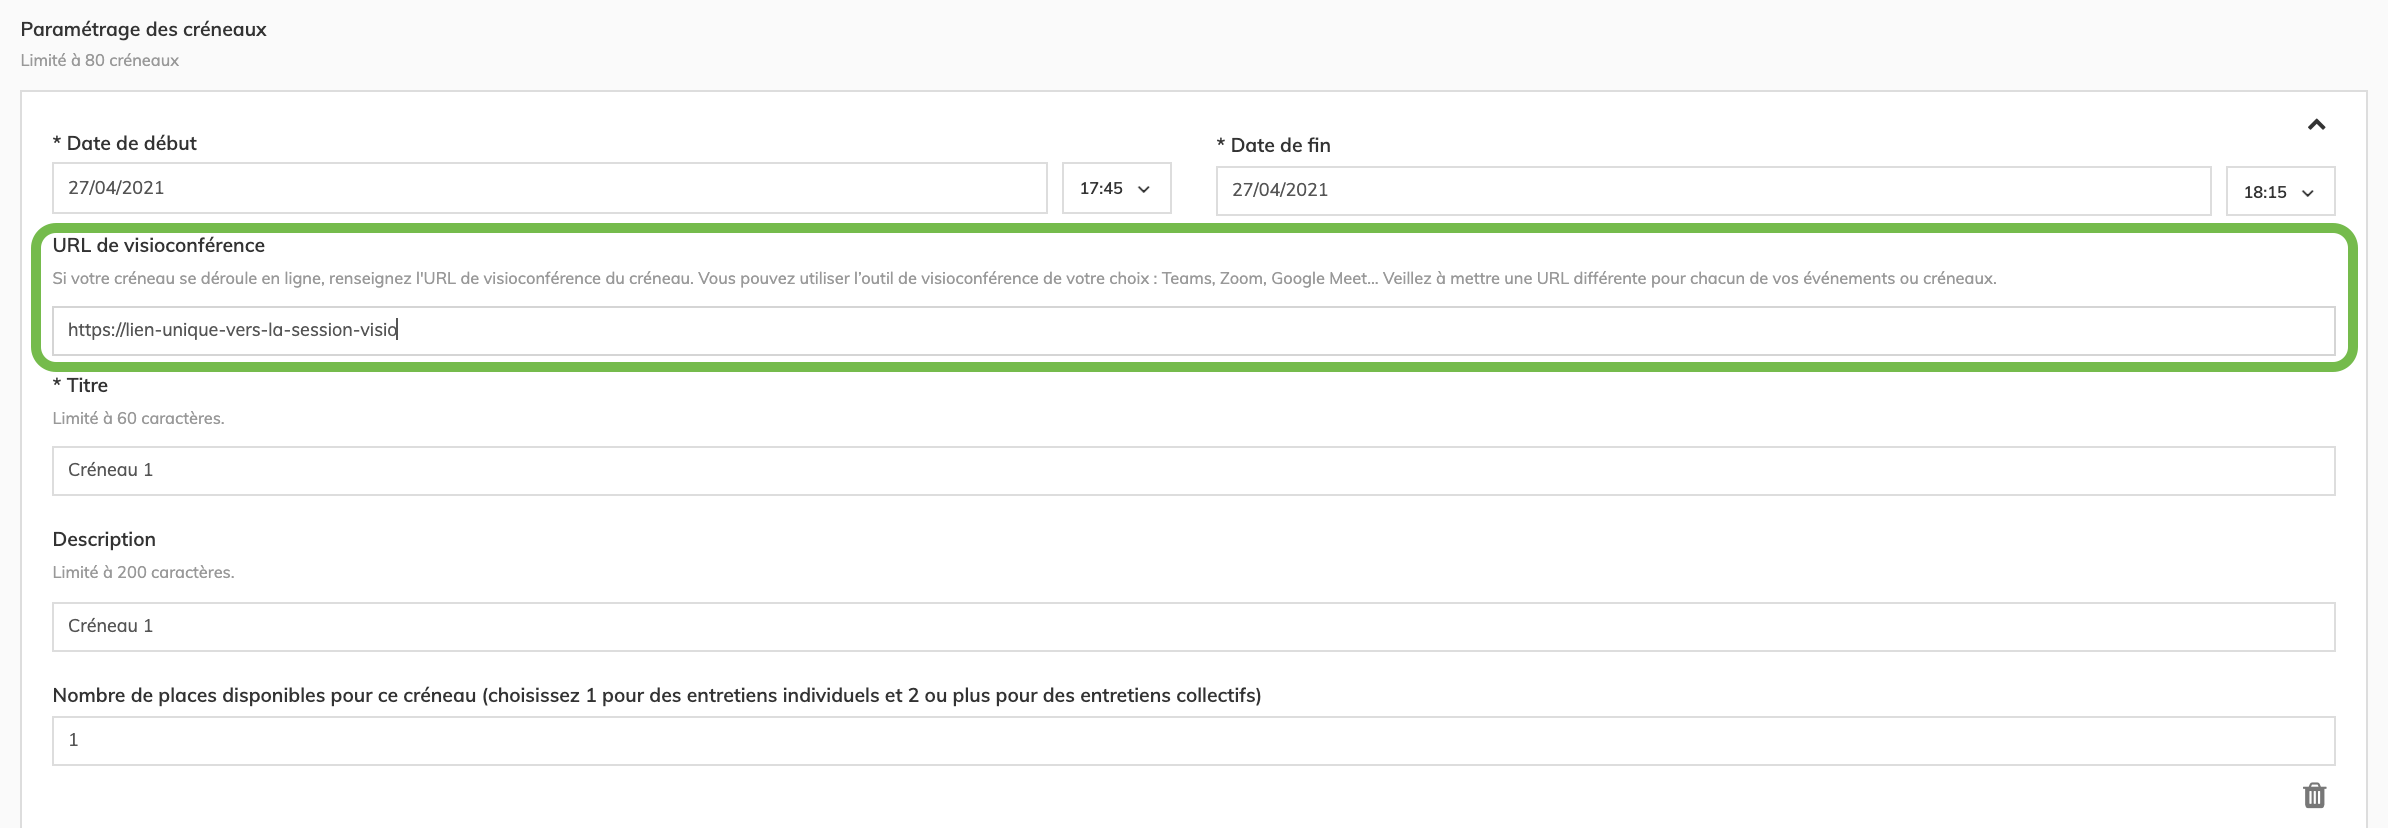Focus the Titre field containing Créneau 1
The height and width of the screenshot is (828, 2388).
[x=1193, y=470]
